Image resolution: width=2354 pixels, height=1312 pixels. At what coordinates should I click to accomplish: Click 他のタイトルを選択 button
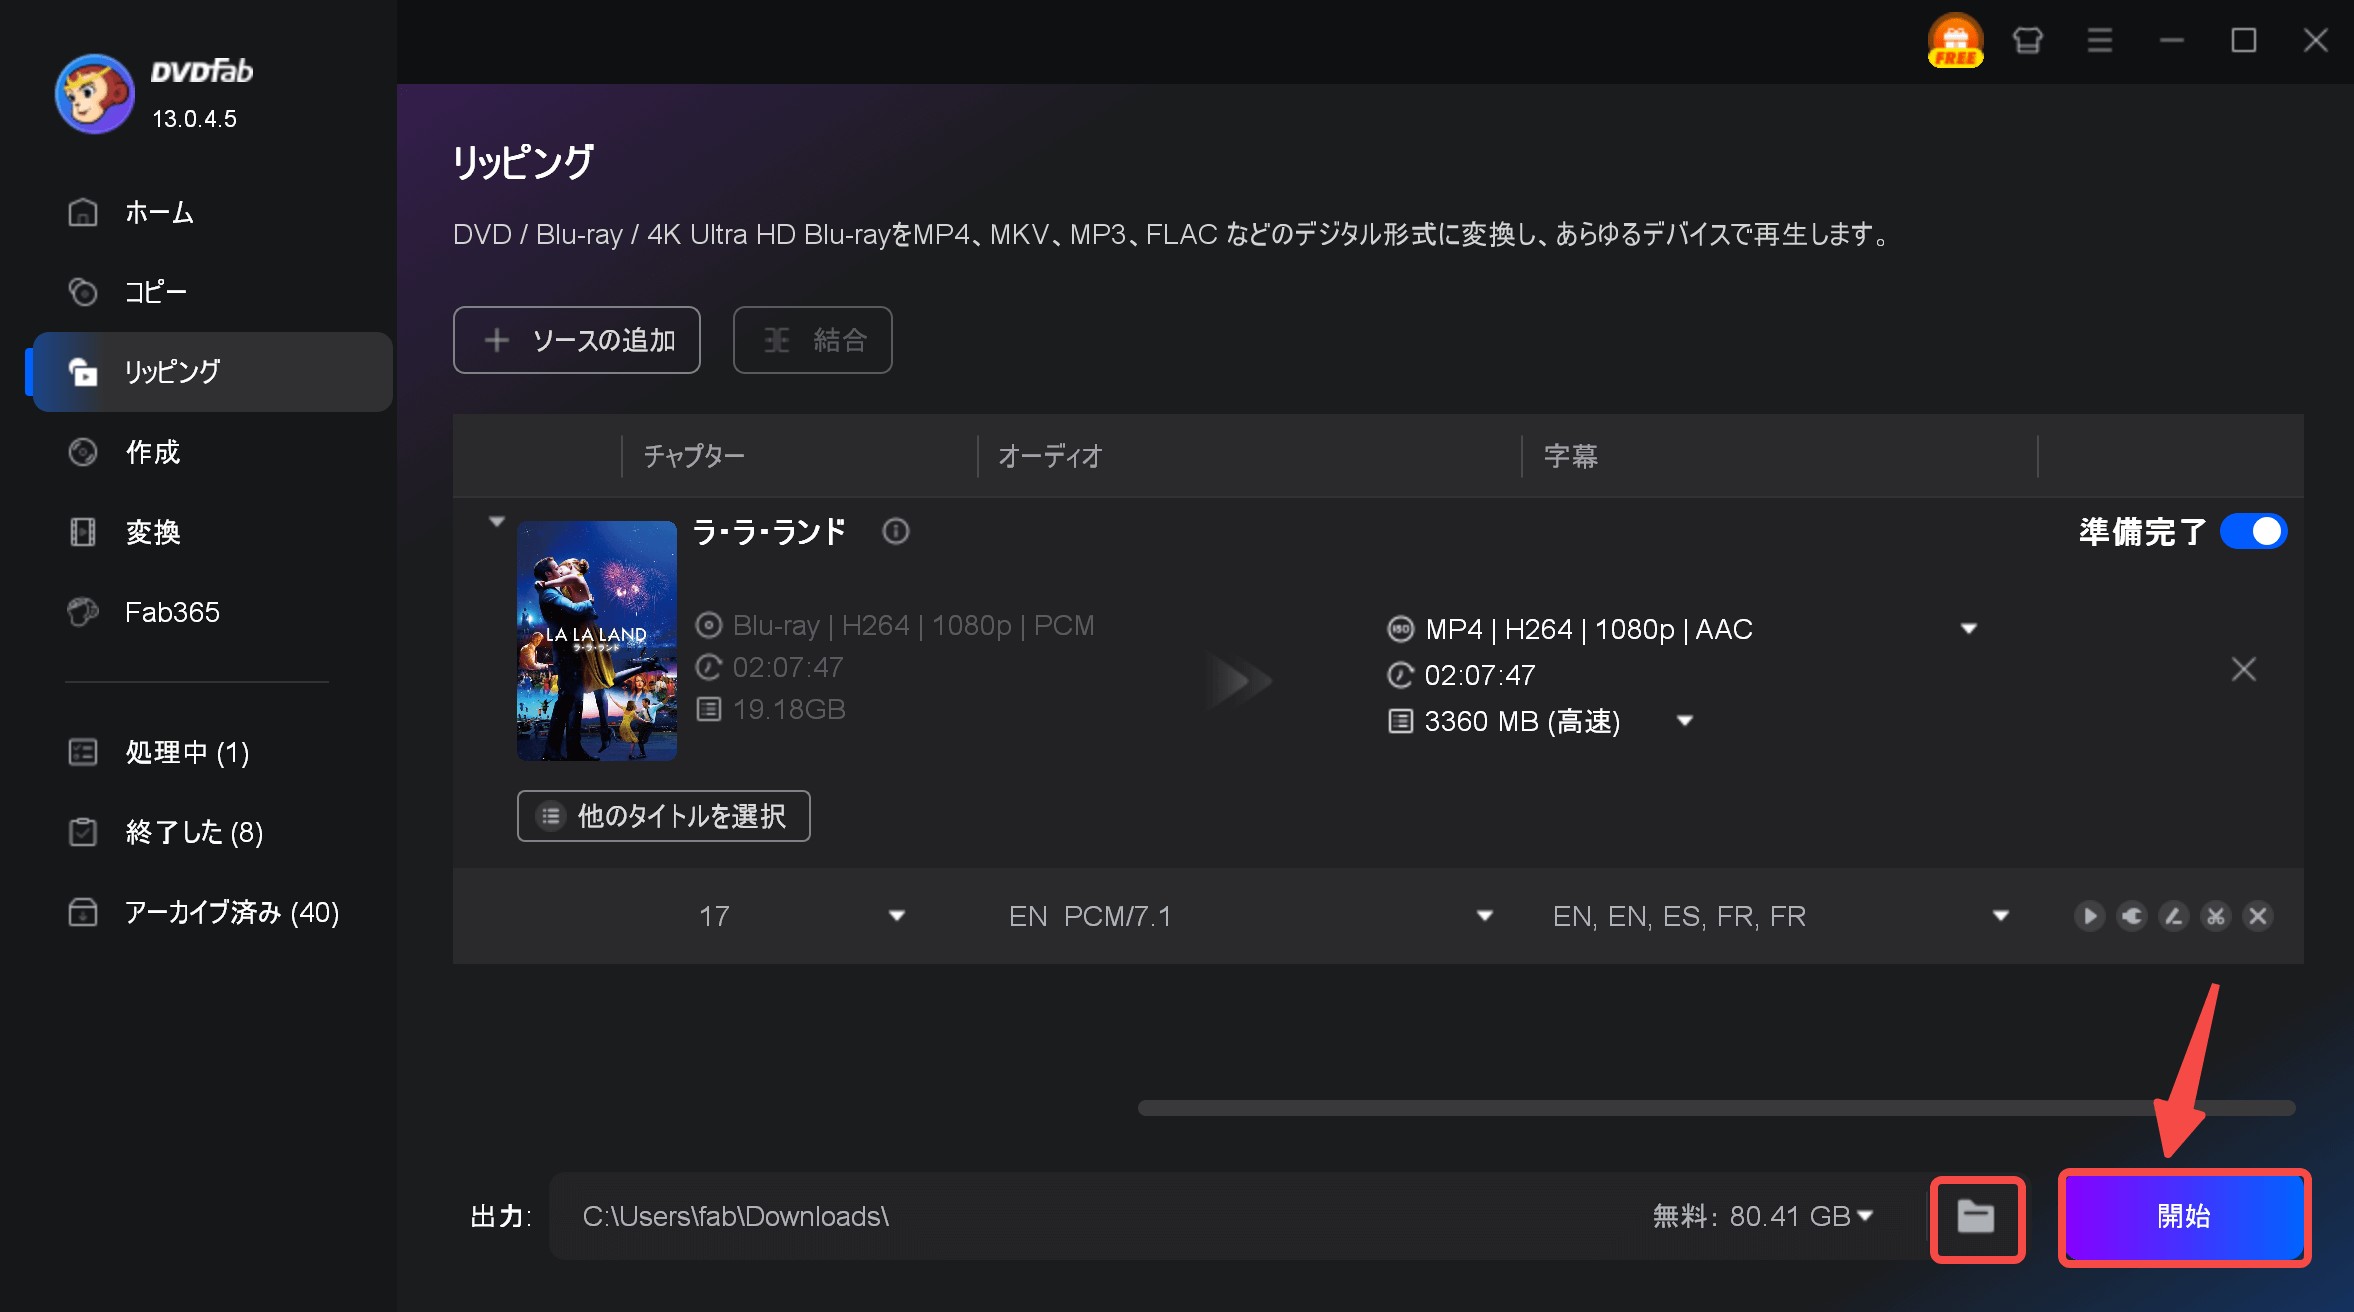click(x=664, y=816)
